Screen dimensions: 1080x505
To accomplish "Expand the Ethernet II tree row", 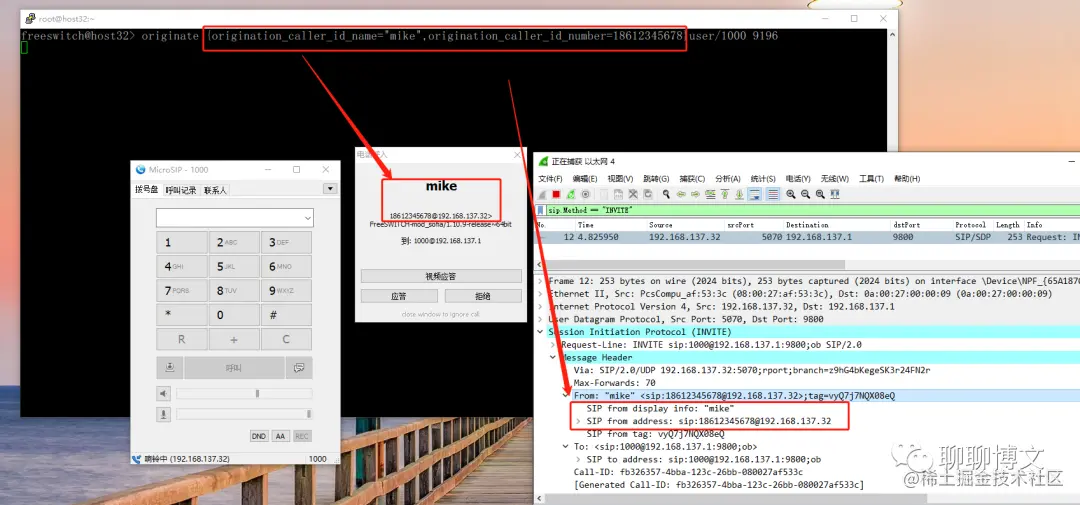I will click(540, 294).
